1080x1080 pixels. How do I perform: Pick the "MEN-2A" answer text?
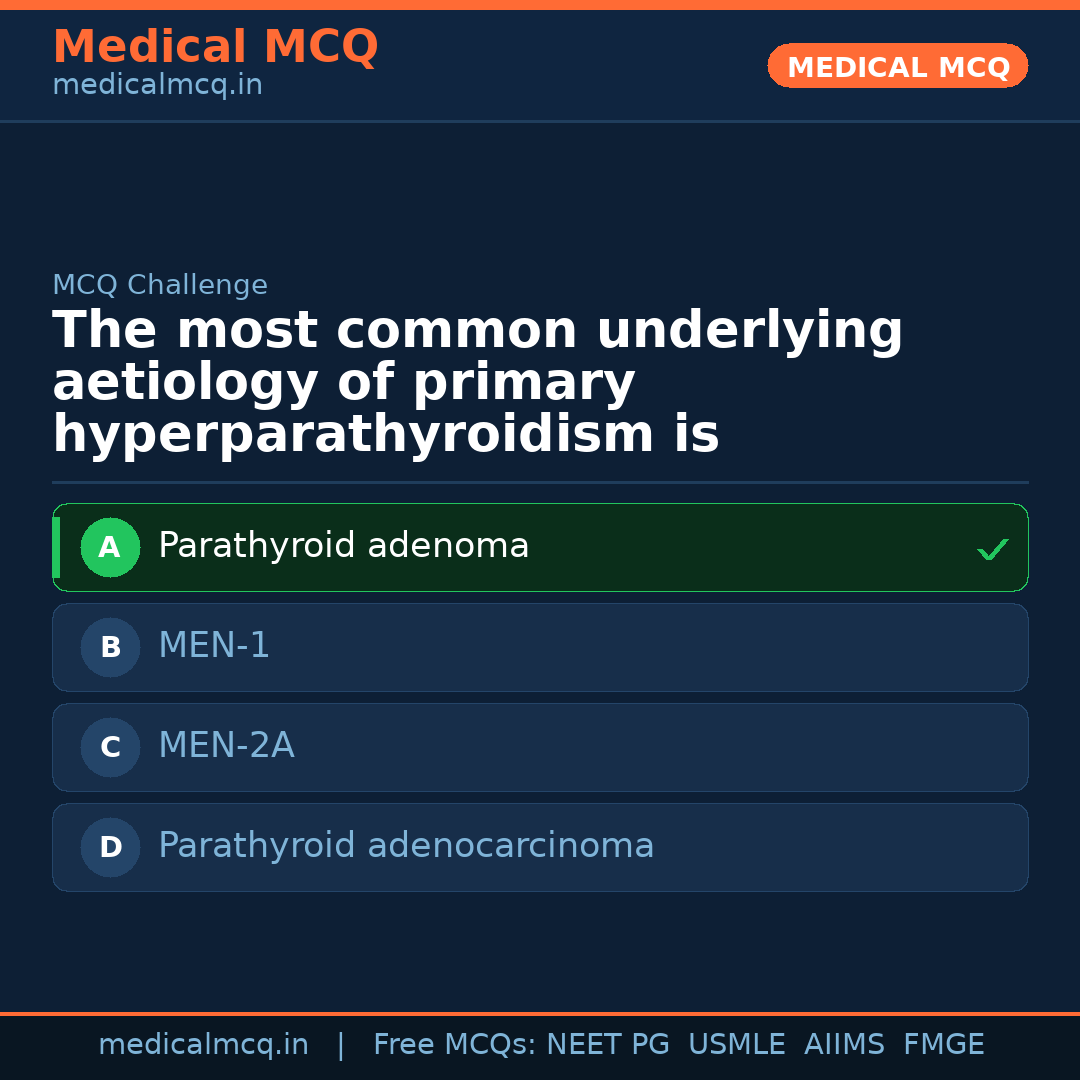click(x=226, y=746)
